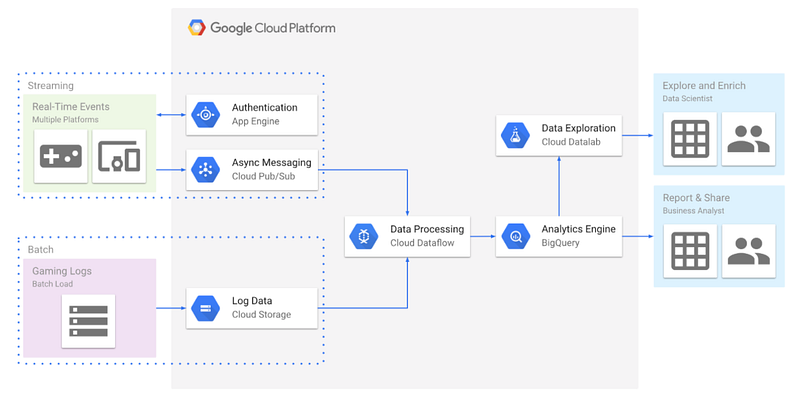
Task: Click the Google Cloud Platform title text
Action: (x=273, y=28)
